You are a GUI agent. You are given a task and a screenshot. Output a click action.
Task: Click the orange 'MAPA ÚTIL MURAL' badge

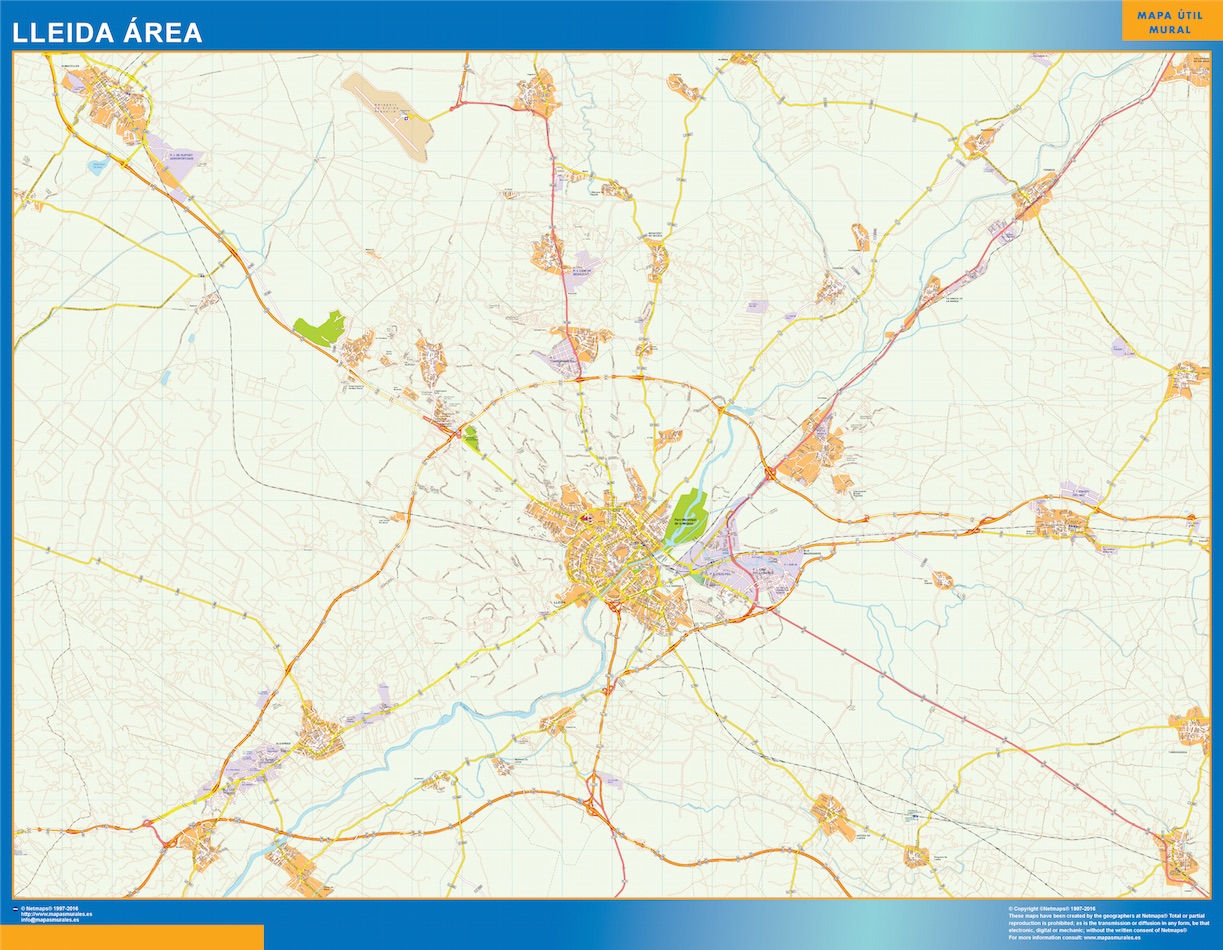coord(1171,22)
